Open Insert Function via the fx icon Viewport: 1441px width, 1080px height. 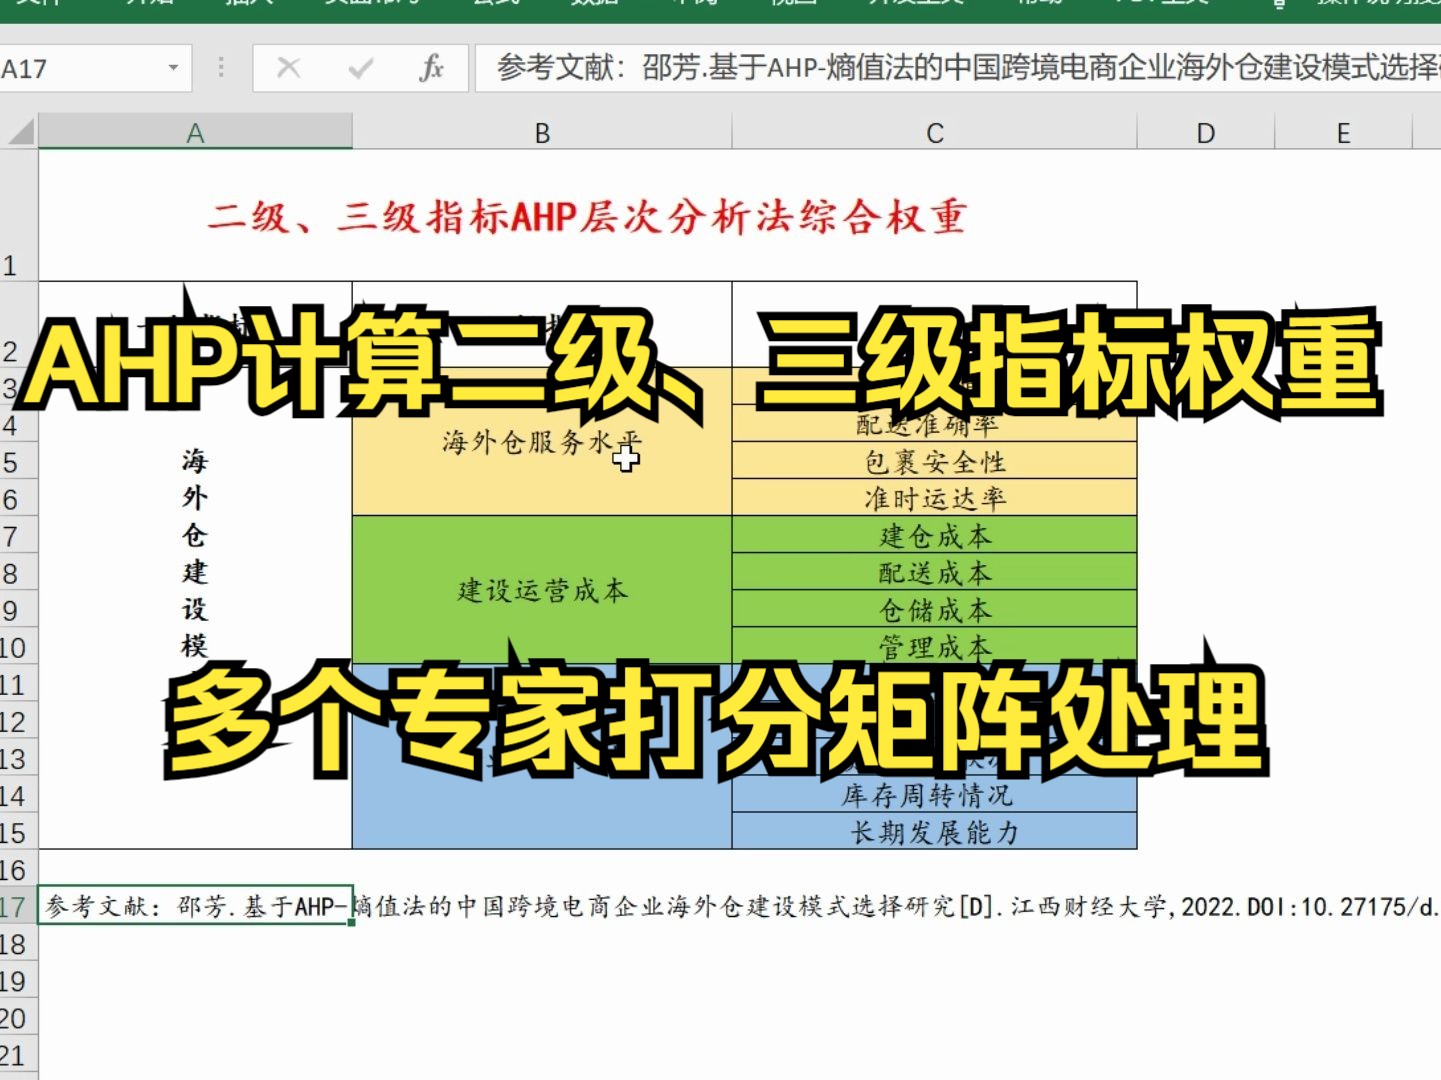coord(431,68)
